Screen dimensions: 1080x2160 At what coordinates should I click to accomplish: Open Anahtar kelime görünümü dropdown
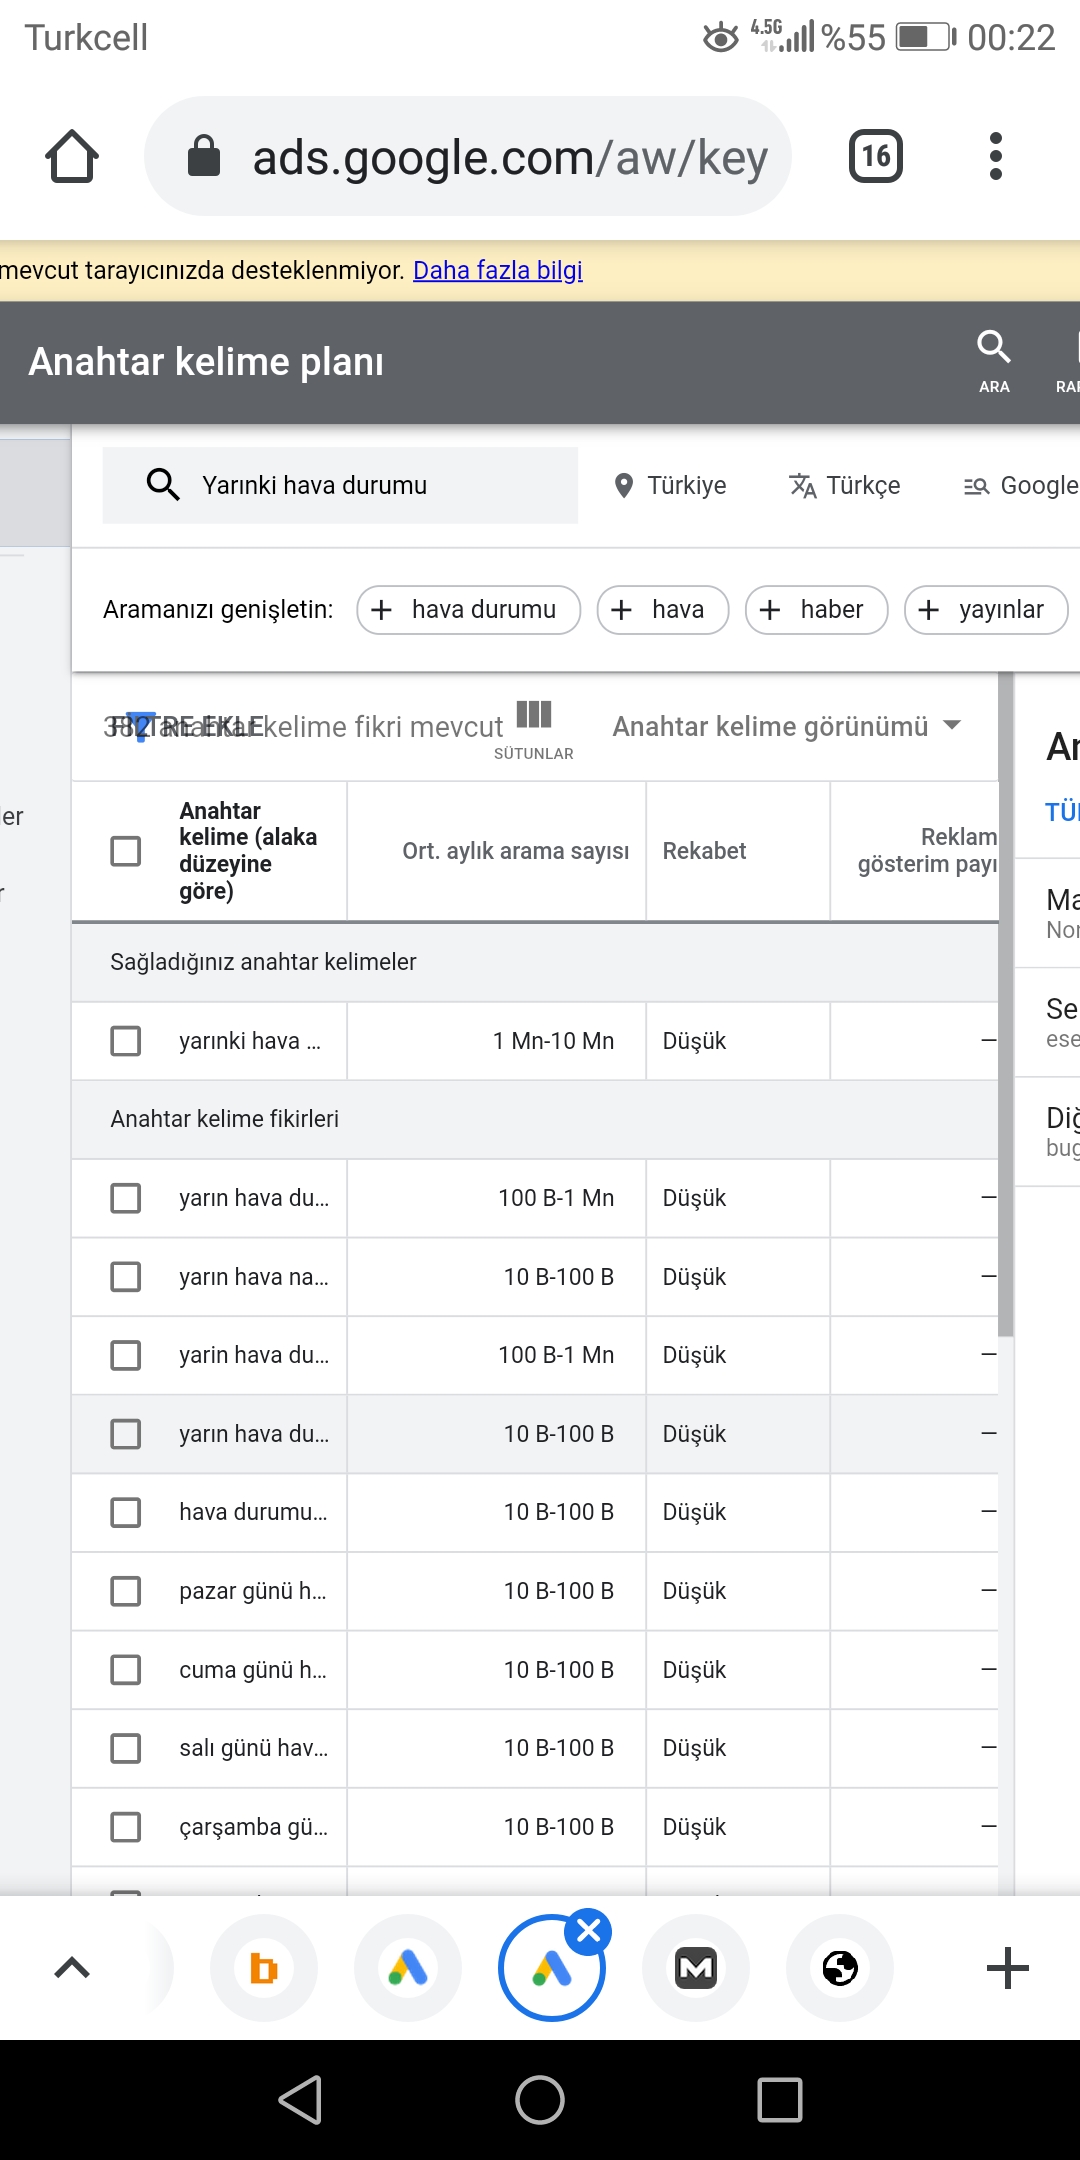(x=786, y=726)
